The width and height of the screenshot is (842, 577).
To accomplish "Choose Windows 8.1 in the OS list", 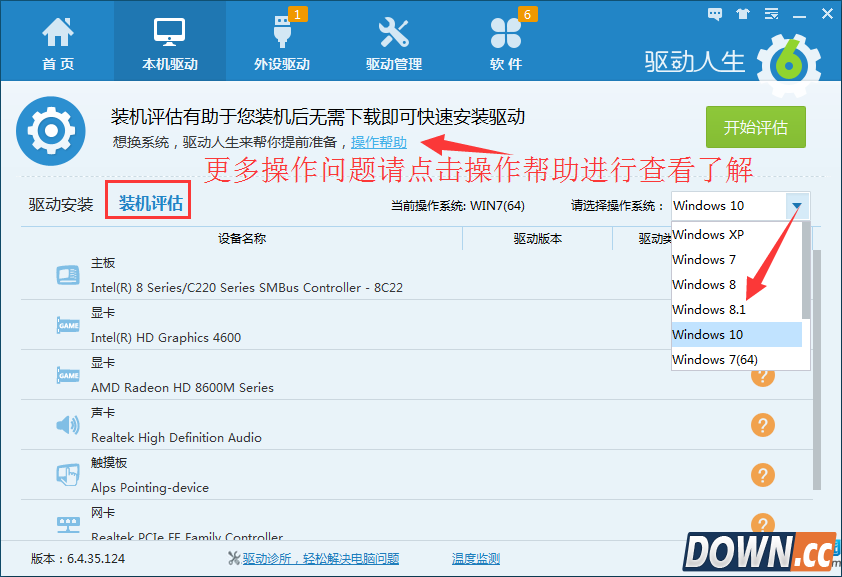I will click(708, 310).
